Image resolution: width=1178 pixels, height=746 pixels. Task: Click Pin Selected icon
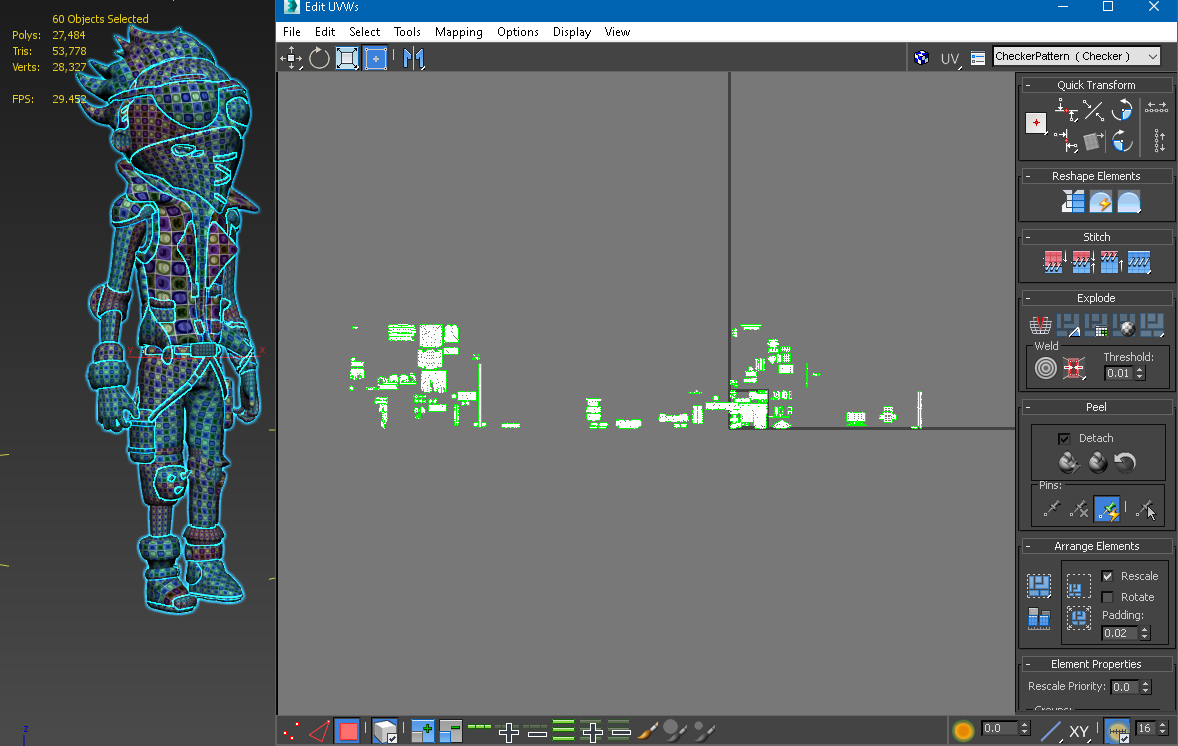coord(1051,509)
